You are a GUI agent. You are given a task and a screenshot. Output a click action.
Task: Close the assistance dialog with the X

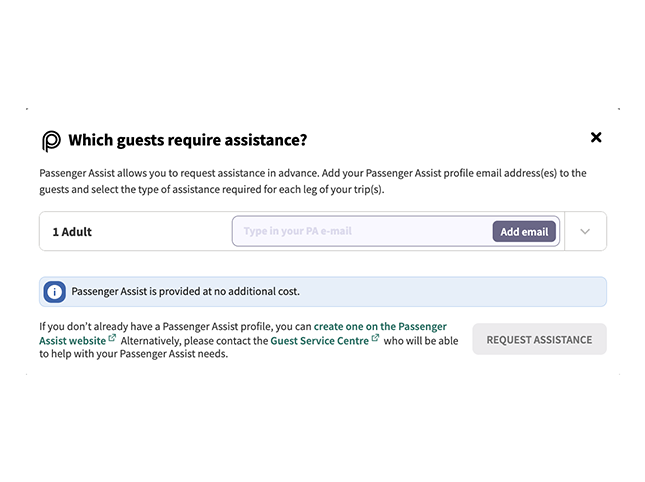click(596, 137)
